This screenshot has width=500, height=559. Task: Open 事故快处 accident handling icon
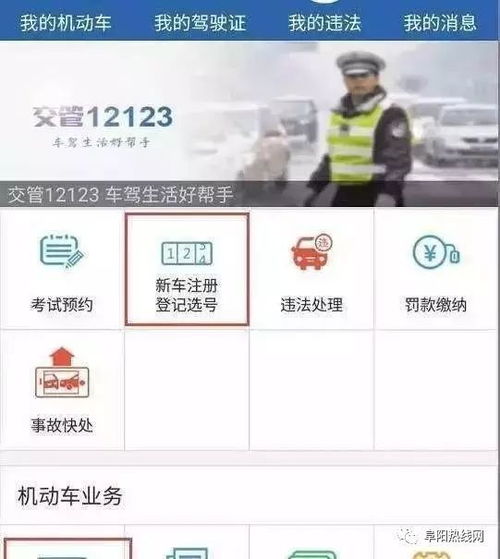[x=62, y=372]
